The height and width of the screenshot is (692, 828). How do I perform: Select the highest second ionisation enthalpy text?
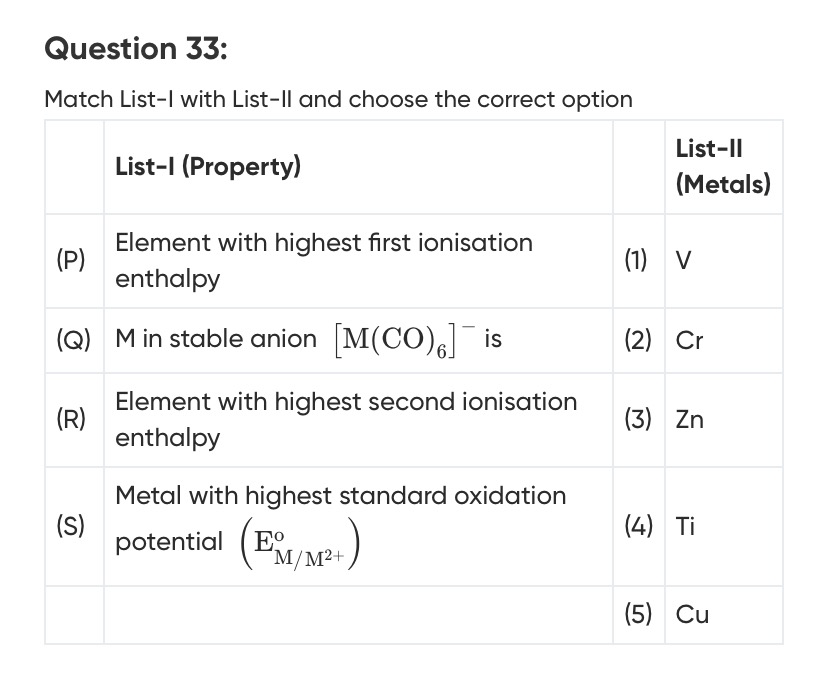pos(346,420)
